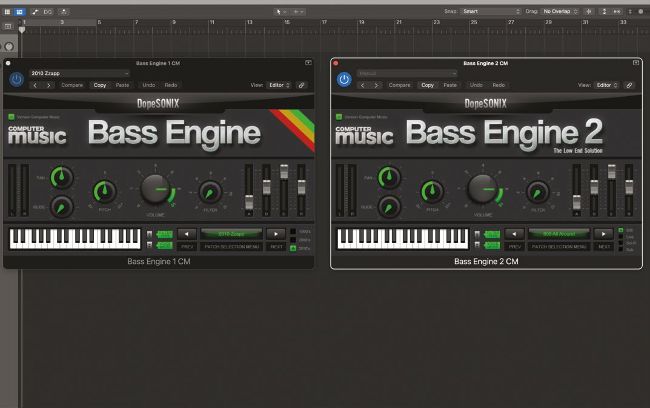
Task: Click a key on Bass Engine 2 keyboard
Action: point(402,239)
